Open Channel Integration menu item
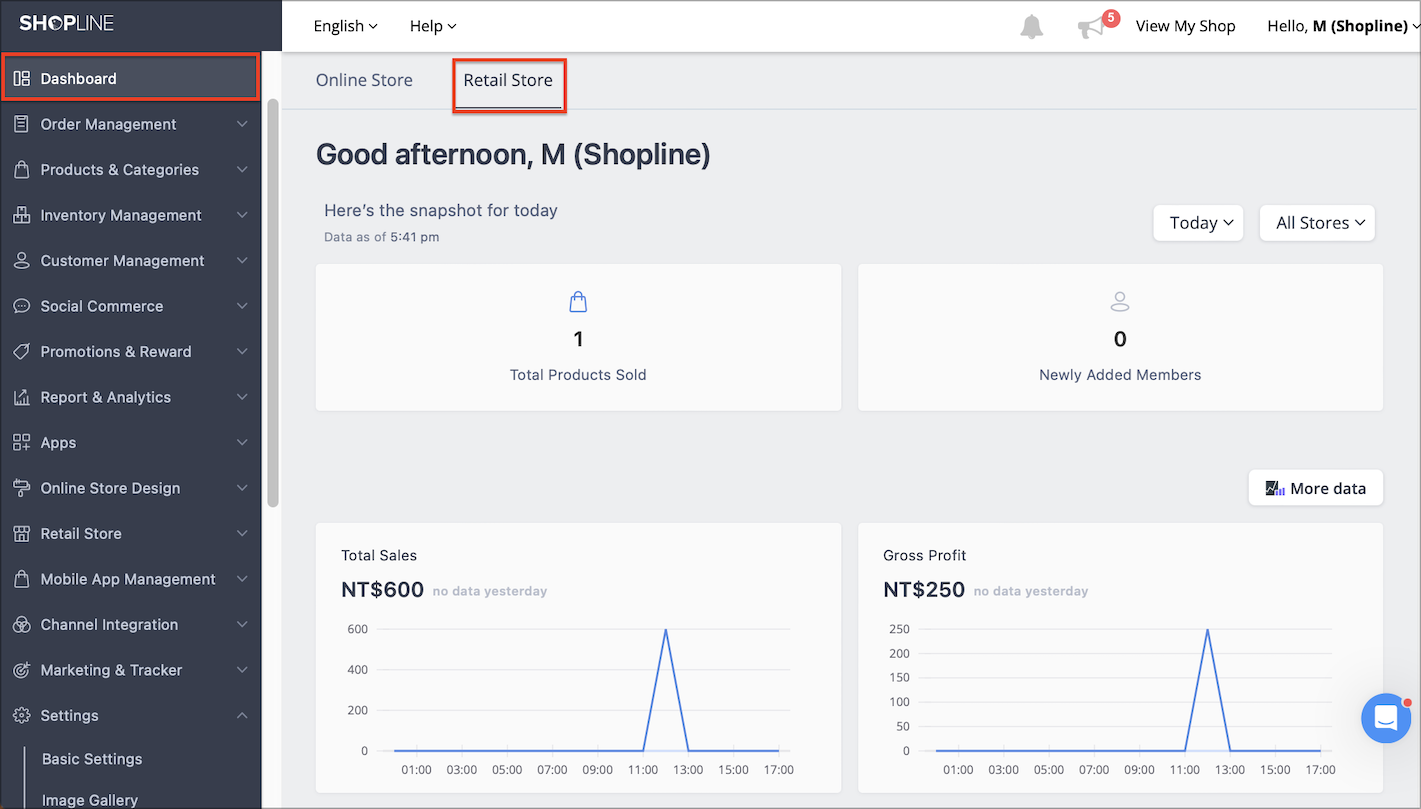This screenshot has height=809, width=1421. [x=130, y=625]
